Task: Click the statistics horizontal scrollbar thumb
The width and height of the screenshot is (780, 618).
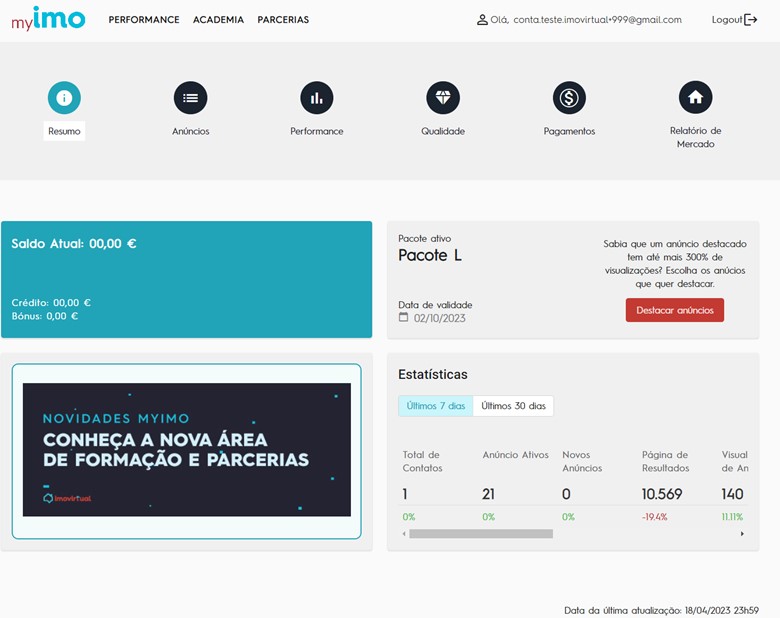Action: 480,534
